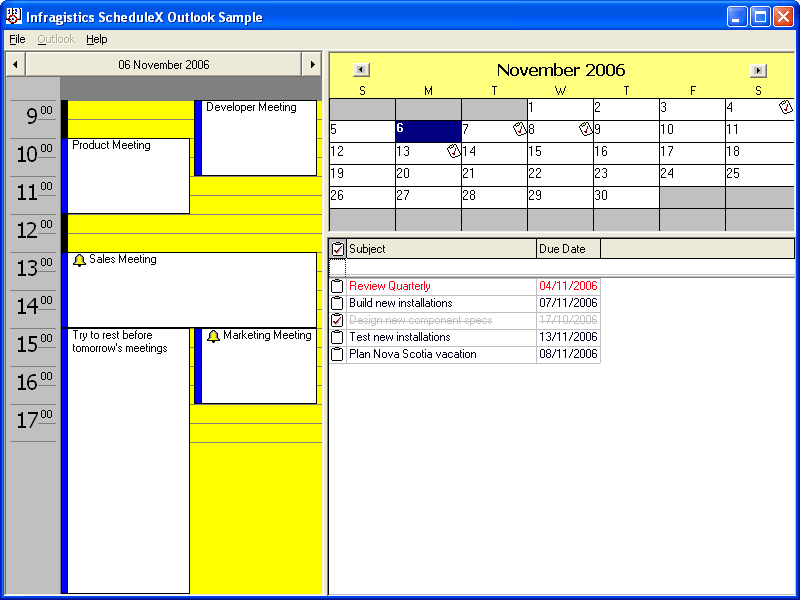Image resolution: width=800 pixels, height=600 pixels.
Task: Select the Product Meeting appointment
Action: coord(126,176)
